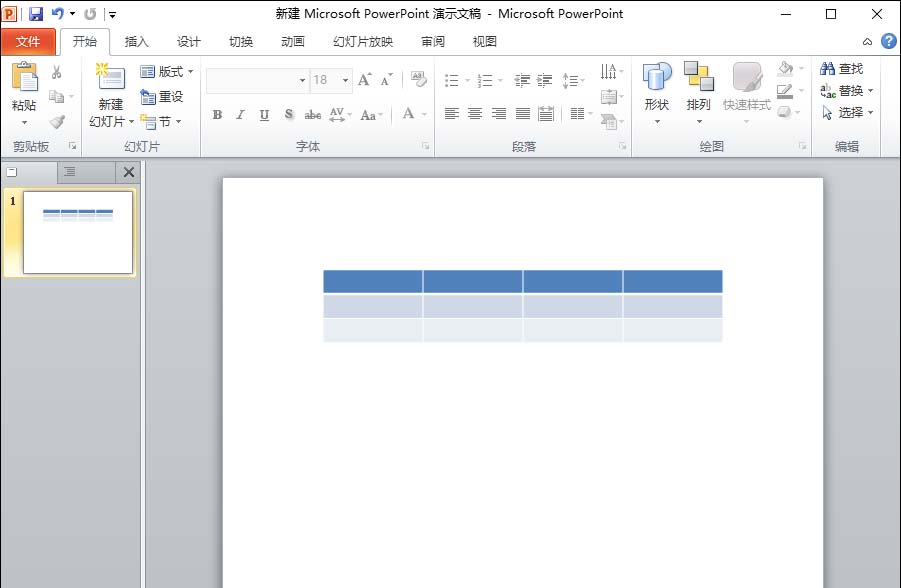This screenshot has height=588, width=901.
Task: Apply numbered list formatting
Action: click(485, 80)
